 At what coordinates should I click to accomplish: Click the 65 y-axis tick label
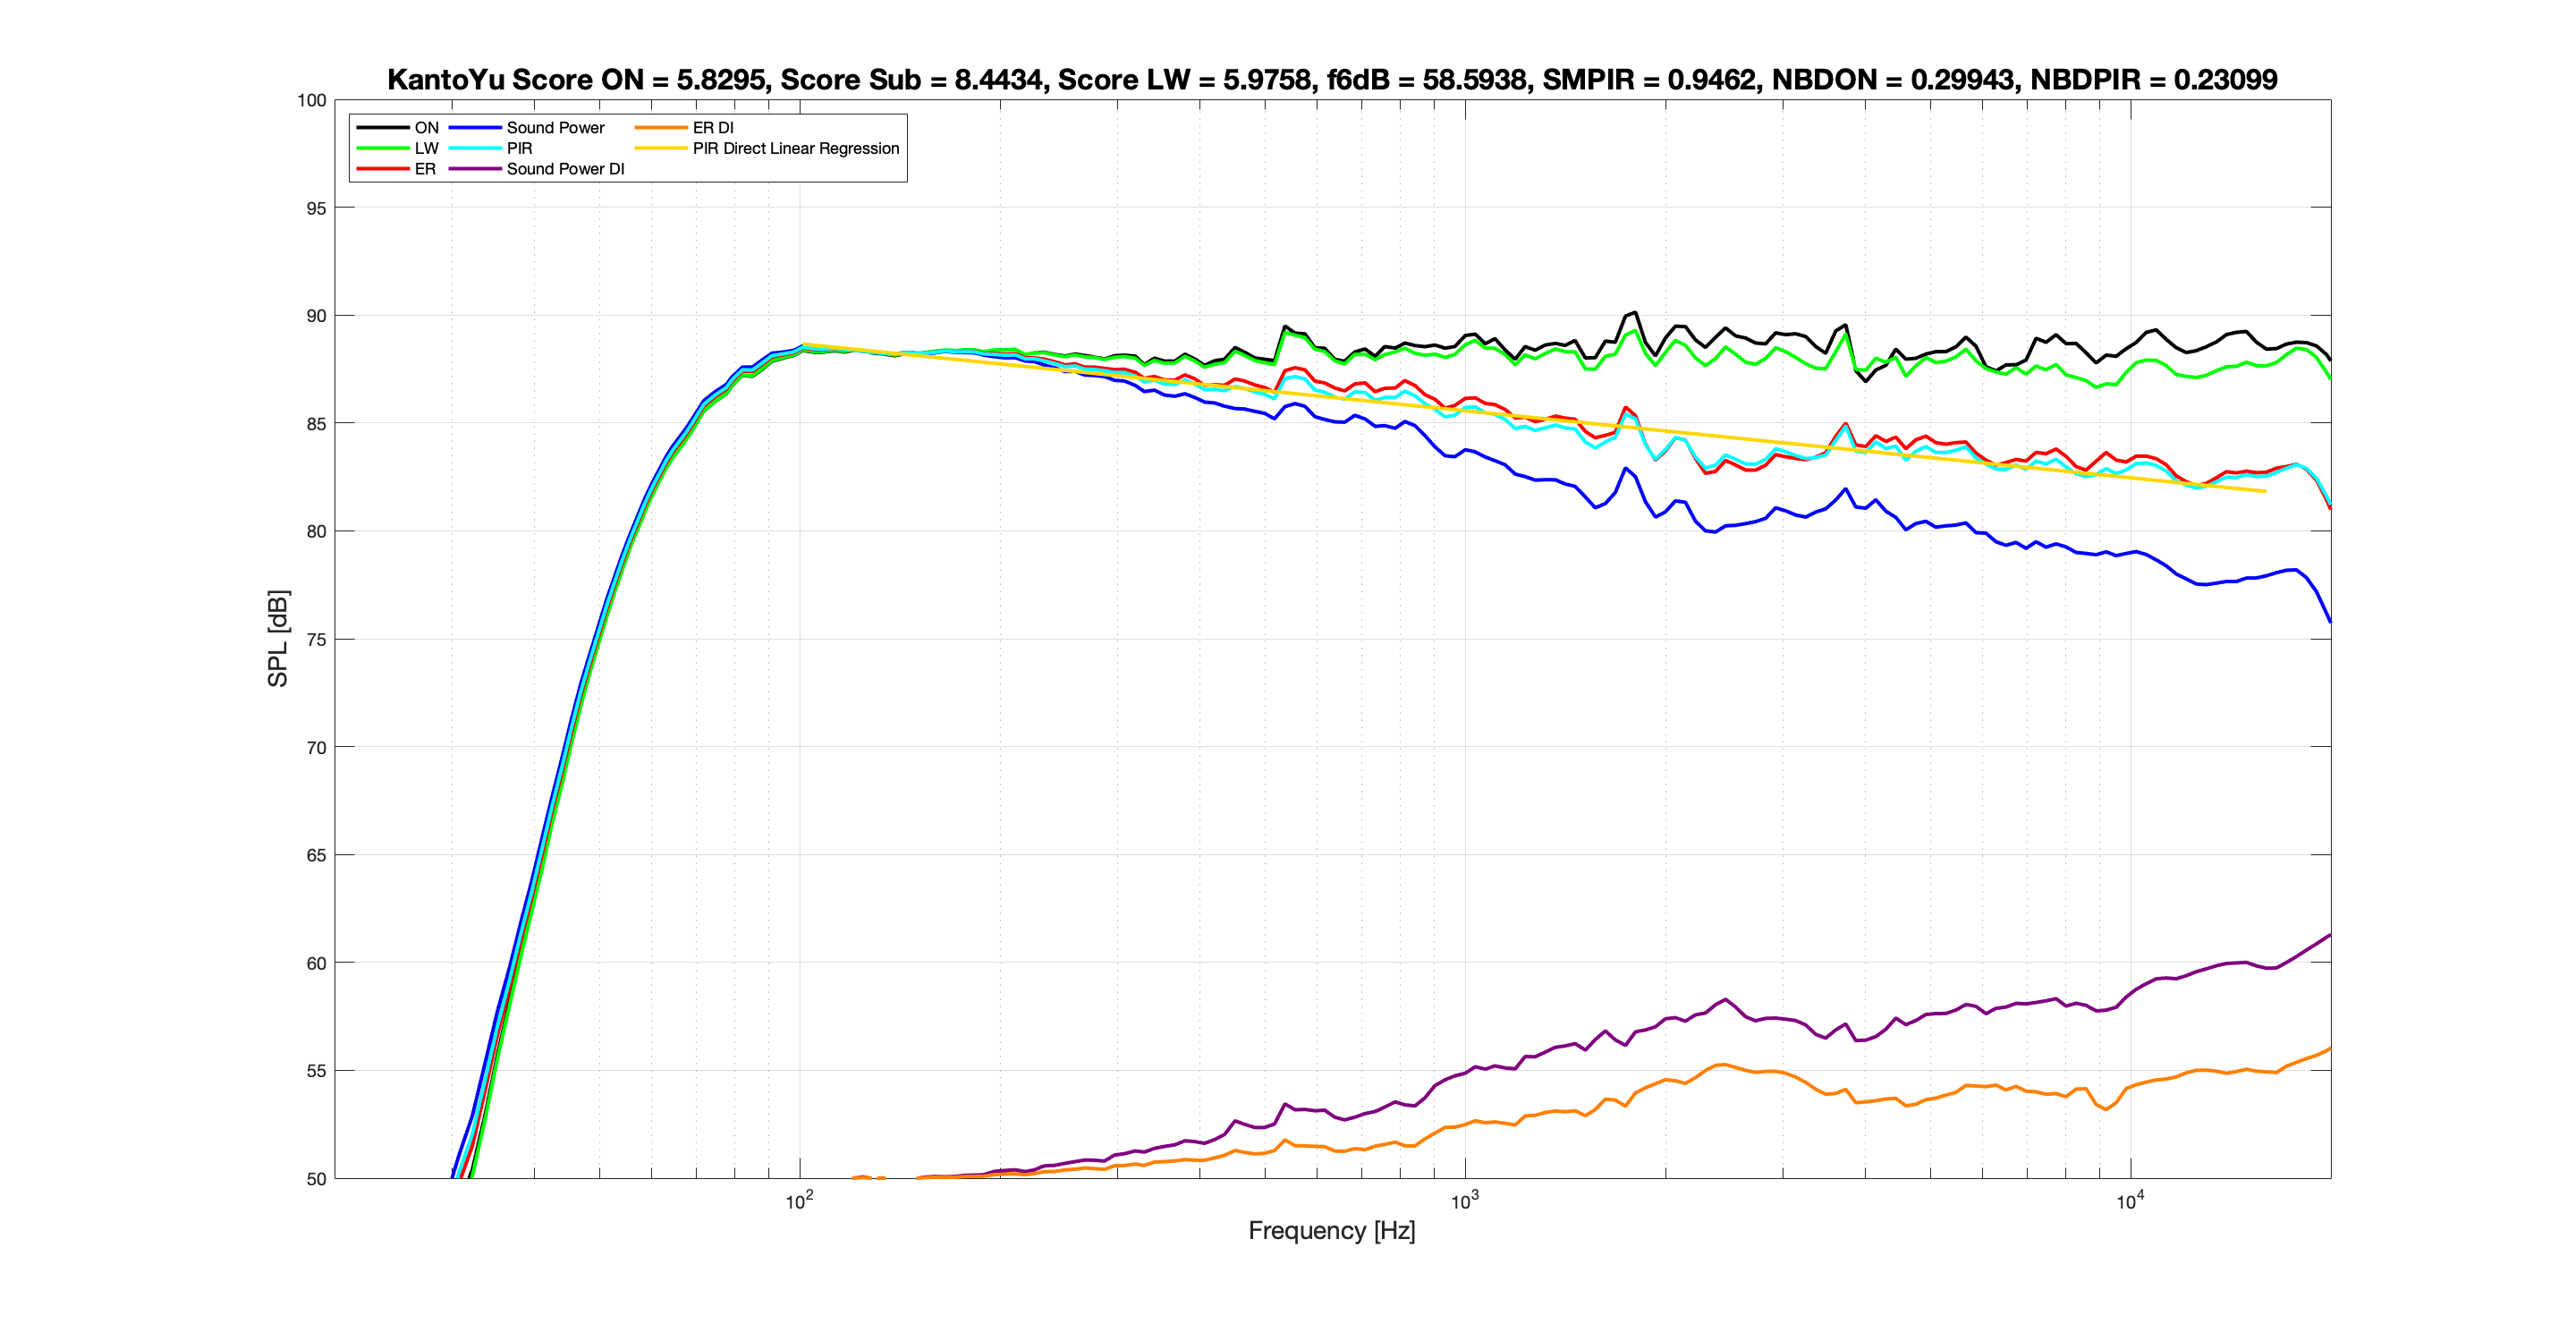[x=316, y=856]
